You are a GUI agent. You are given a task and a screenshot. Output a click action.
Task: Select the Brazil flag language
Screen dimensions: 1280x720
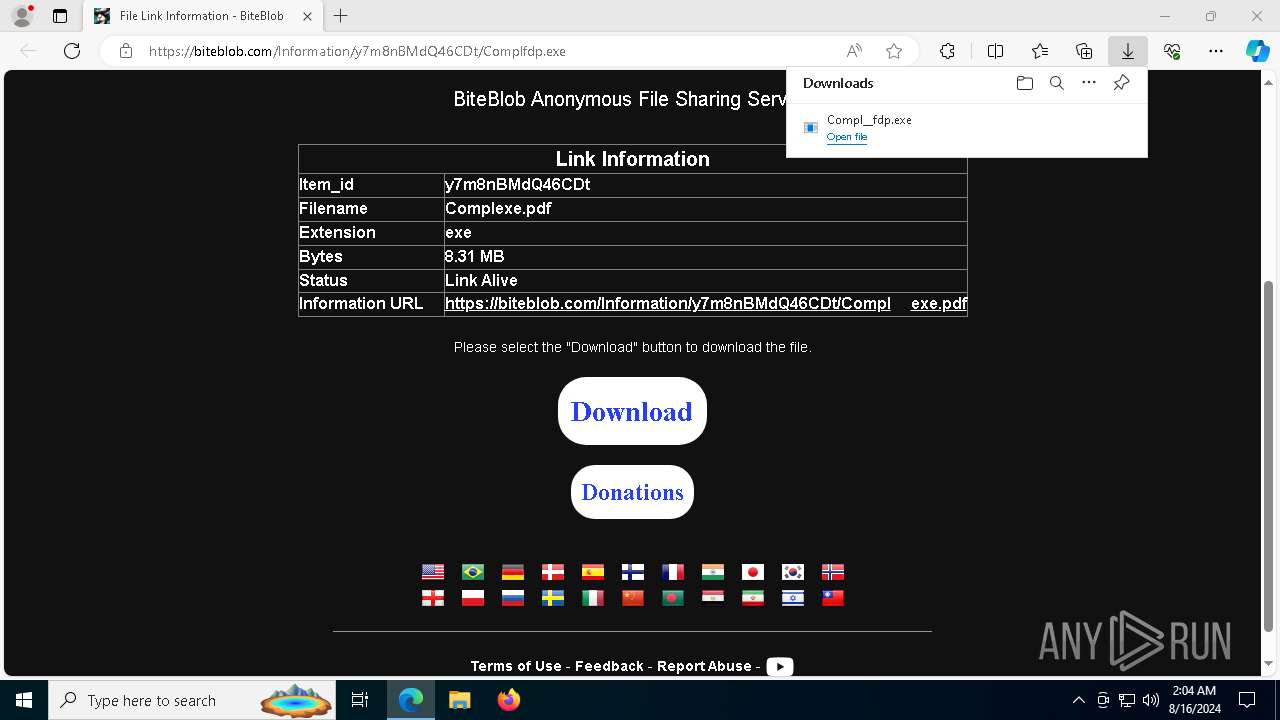473,572
